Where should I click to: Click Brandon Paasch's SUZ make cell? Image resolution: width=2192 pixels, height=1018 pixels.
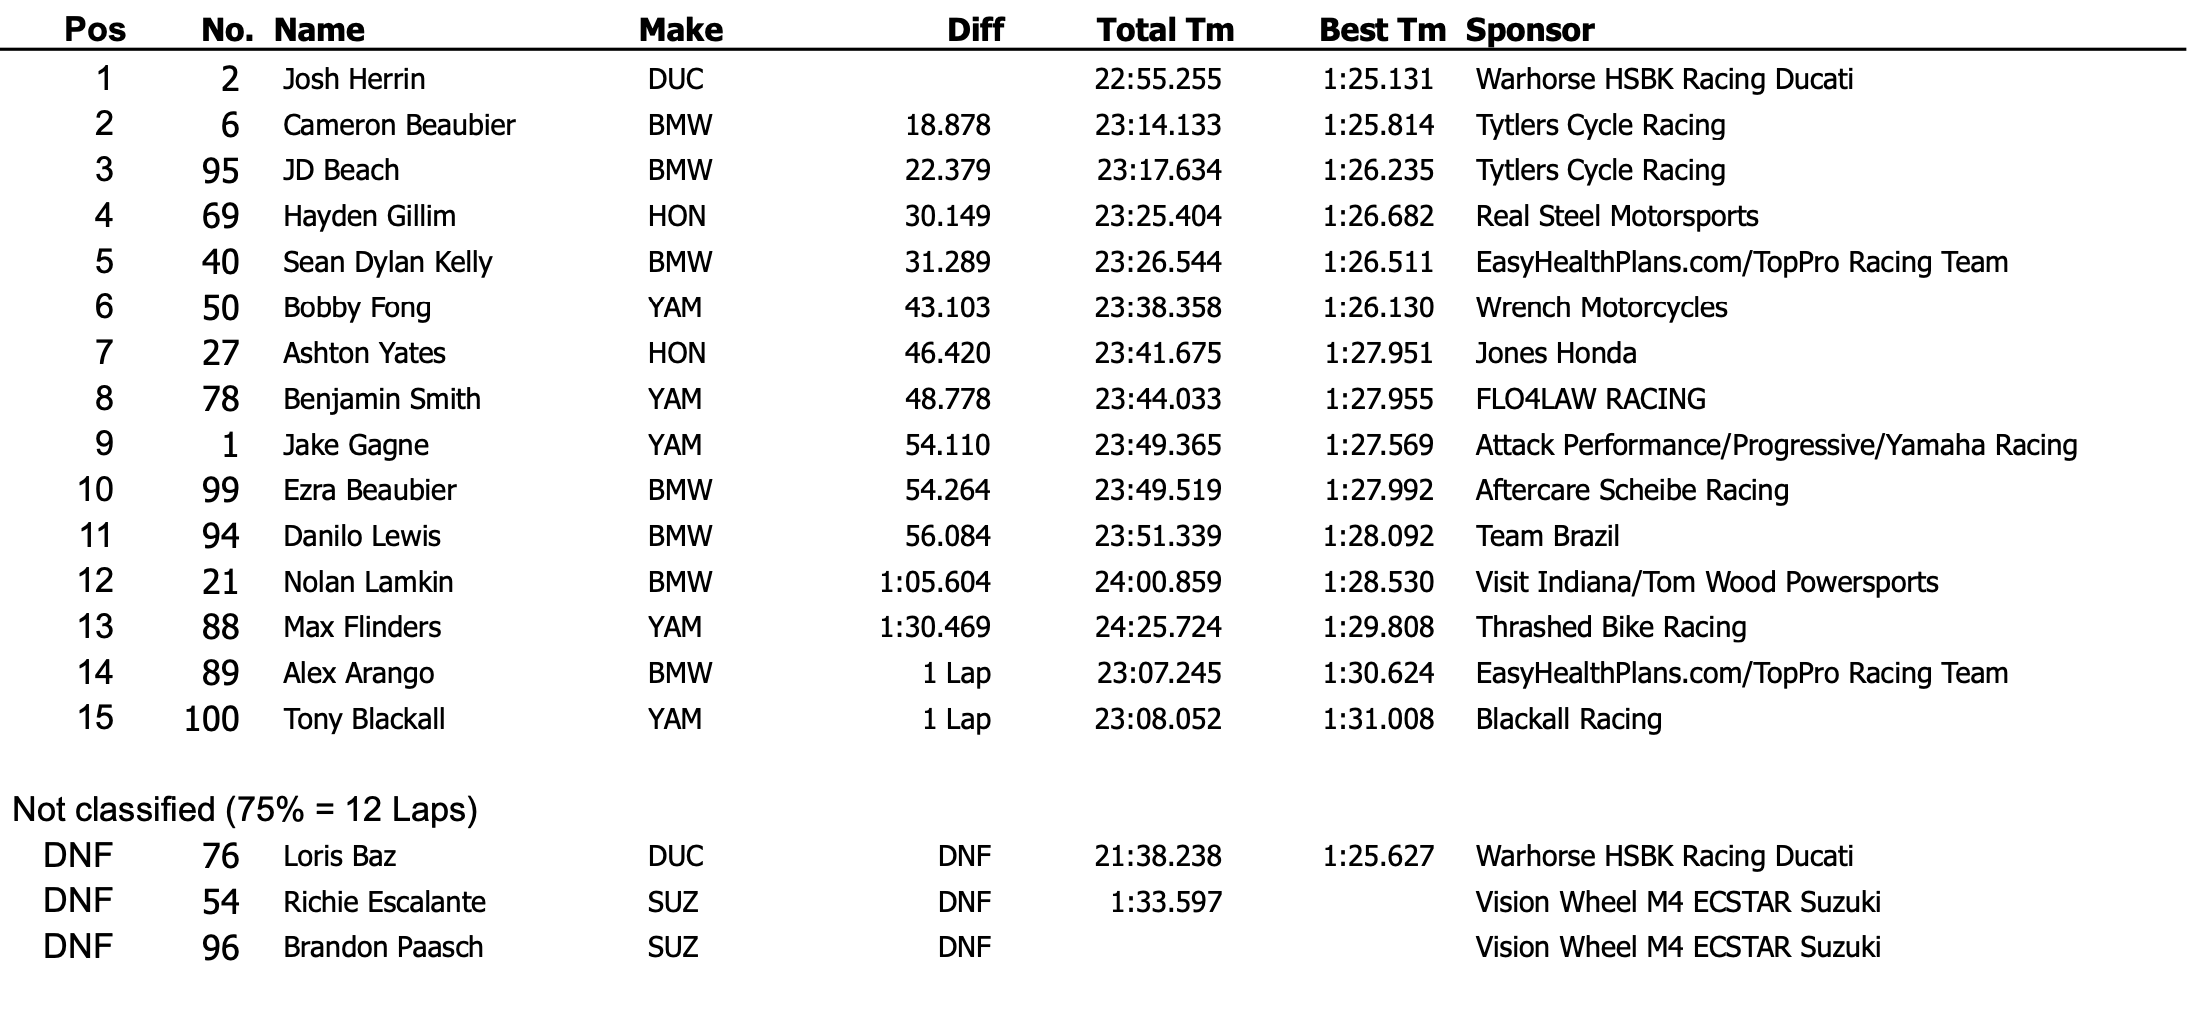(x=672, y=947)
